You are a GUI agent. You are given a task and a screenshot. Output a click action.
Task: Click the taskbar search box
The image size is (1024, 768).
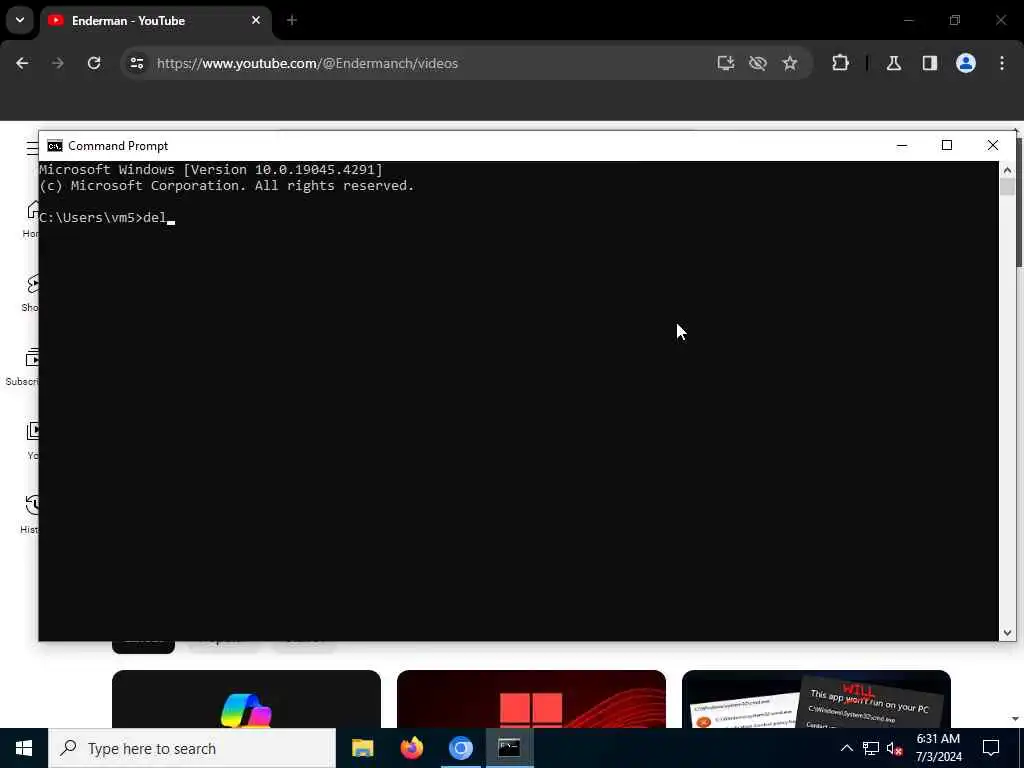[192, 748]
